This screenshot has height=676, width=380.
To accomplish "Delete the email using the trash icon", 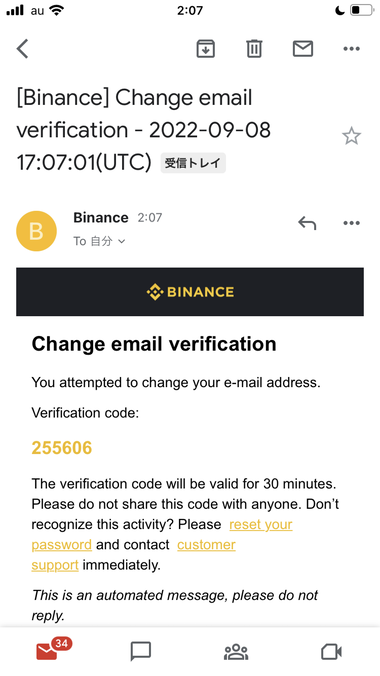I will point(254,48).
